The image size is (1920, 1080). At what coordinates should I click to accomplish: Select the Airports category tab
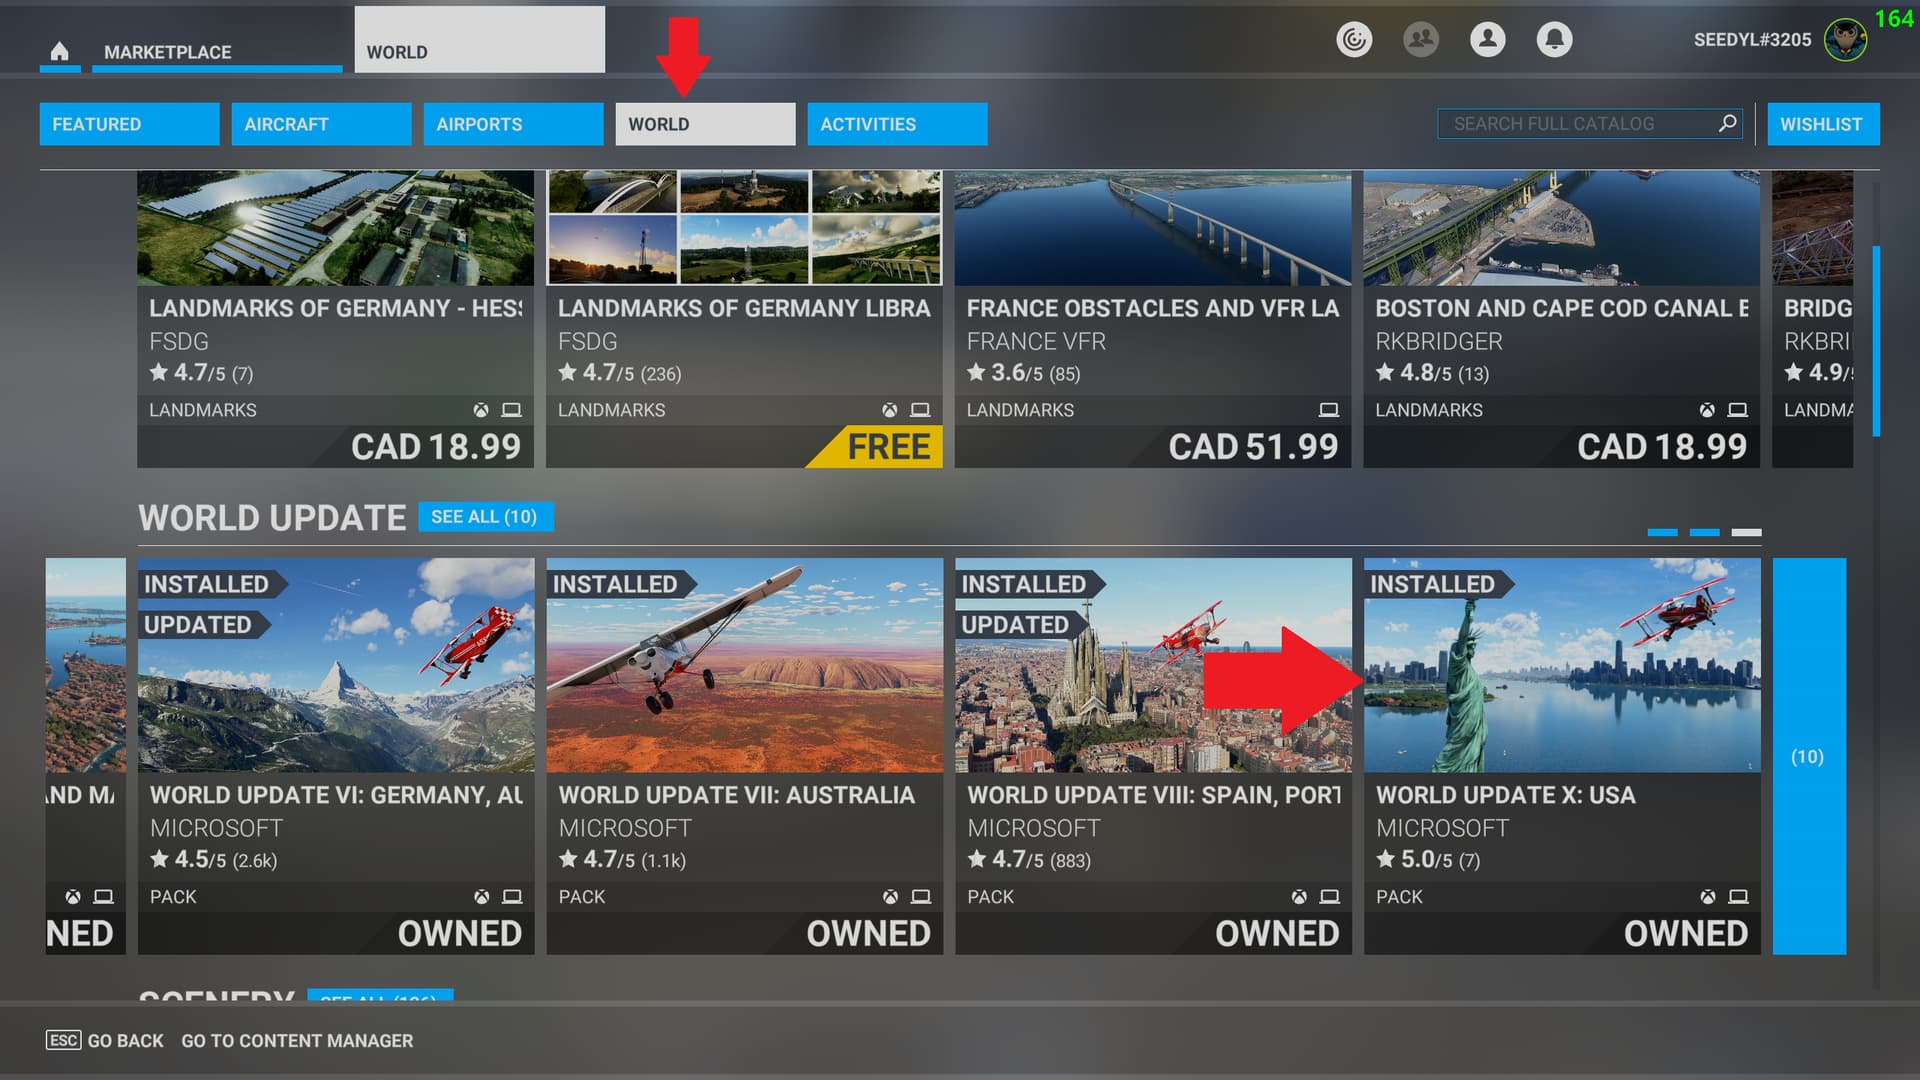click(x=513, y=124)
